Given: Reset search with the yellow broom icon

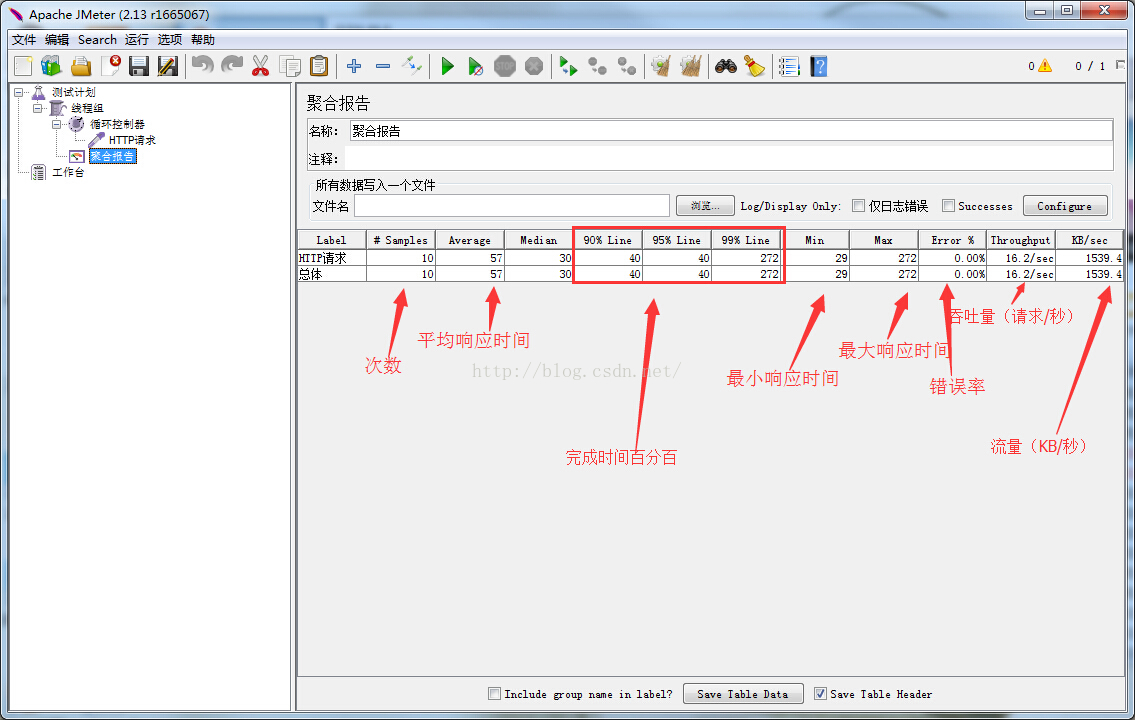Looking at the screenshot, I should (754, 67).
